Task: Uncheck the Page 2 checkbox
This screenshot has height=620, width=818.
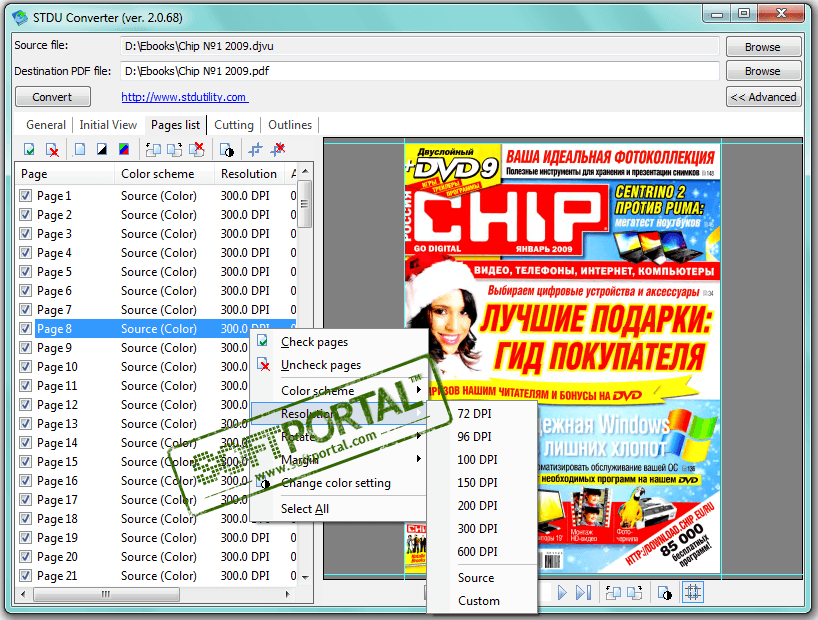Action: [25, 214]
